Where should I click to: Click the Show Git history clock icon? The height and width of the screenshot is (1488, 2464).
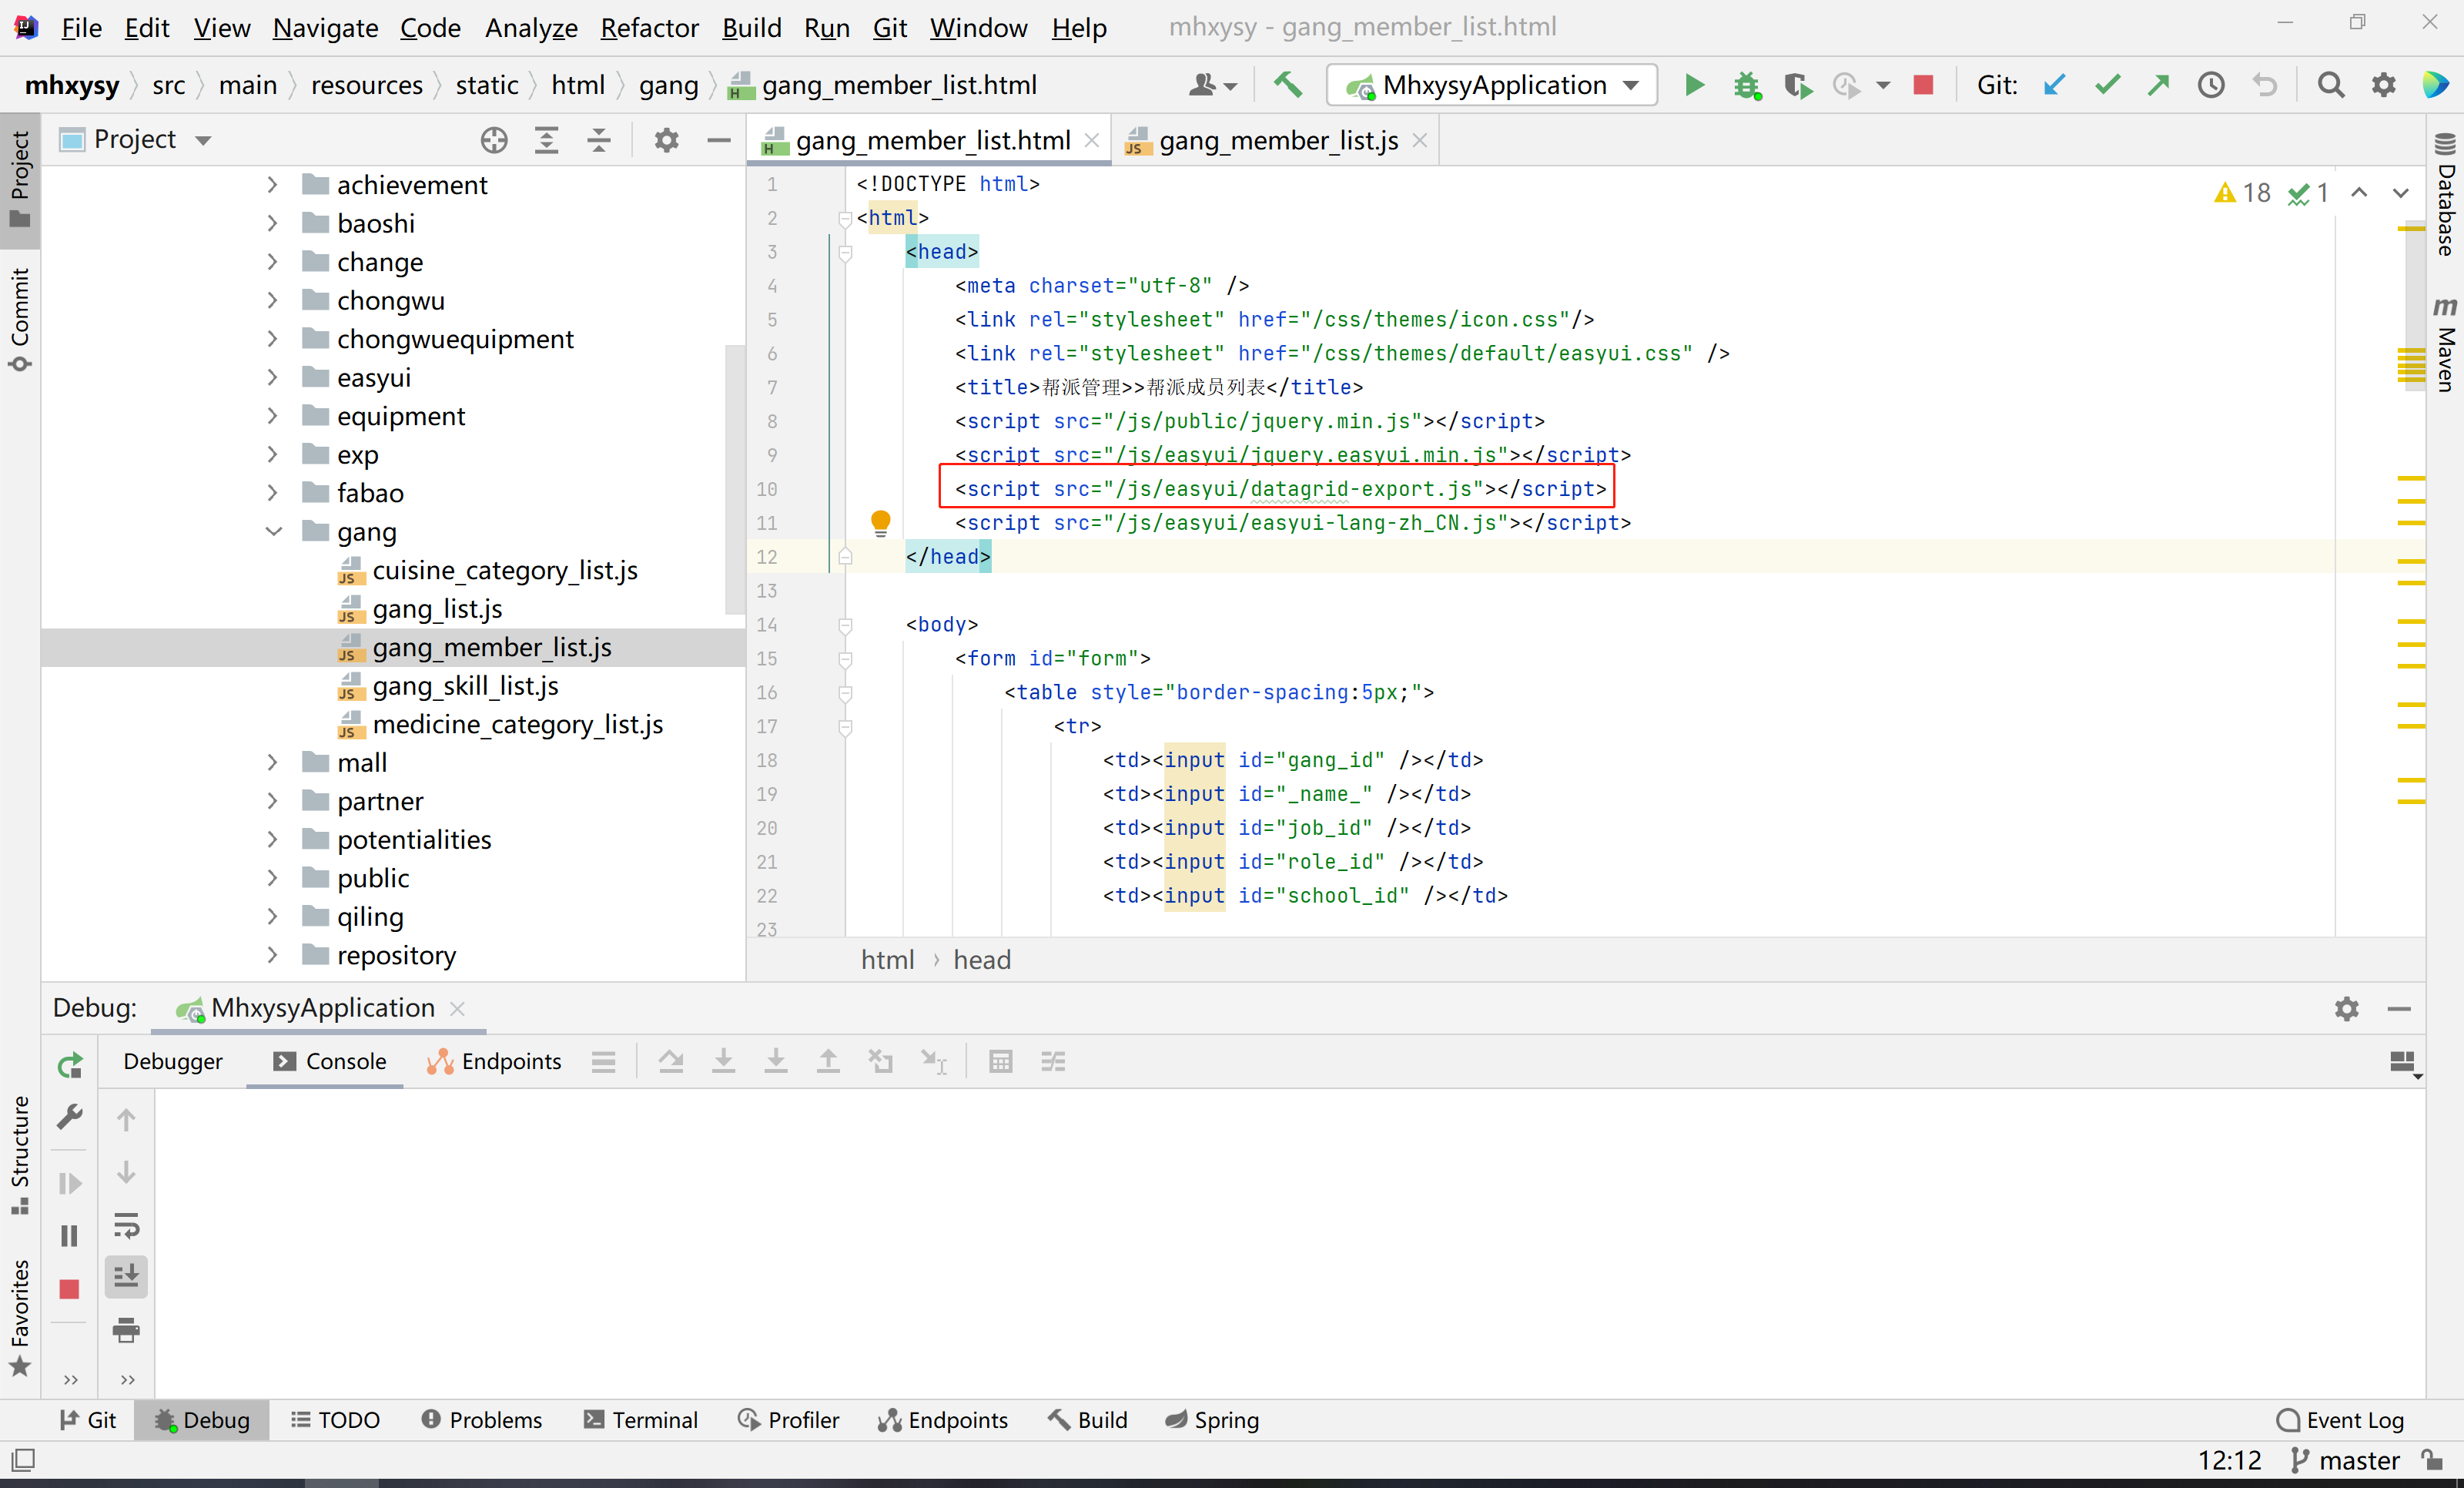pyautogui.click(x=2211, y=85)
